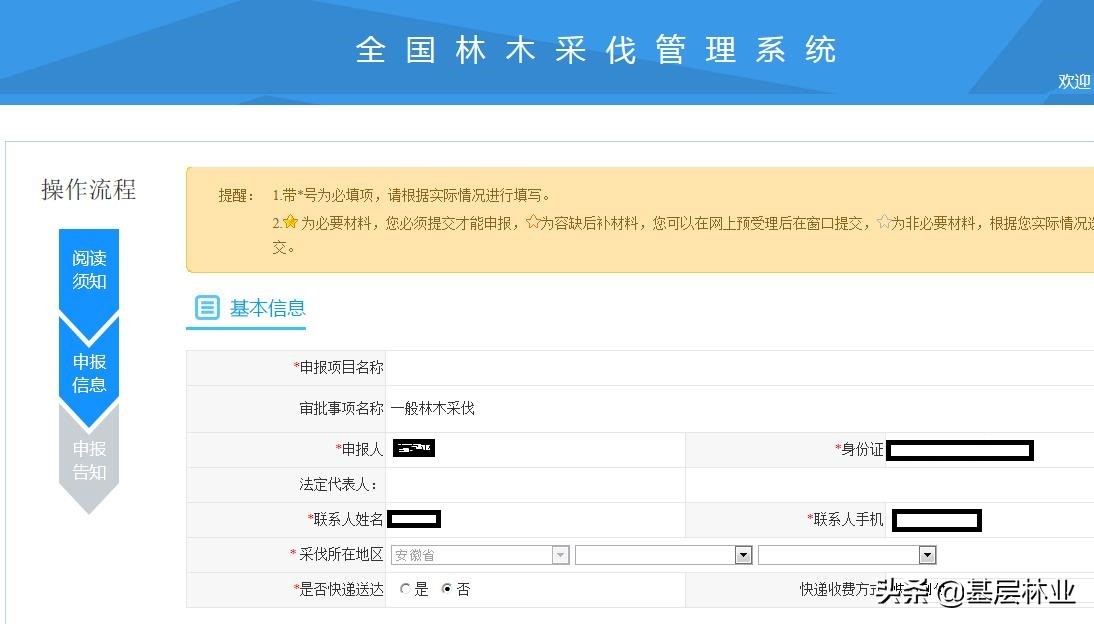This screenshot has height=624, width=1094.
Task: Select the 阅读须知 workflow step arrow
Action: click(x=88, y=270)
